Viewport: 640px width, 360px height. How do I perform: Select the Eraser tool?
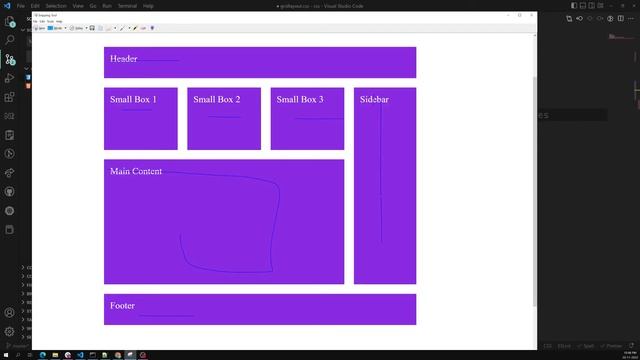(143, 28)
